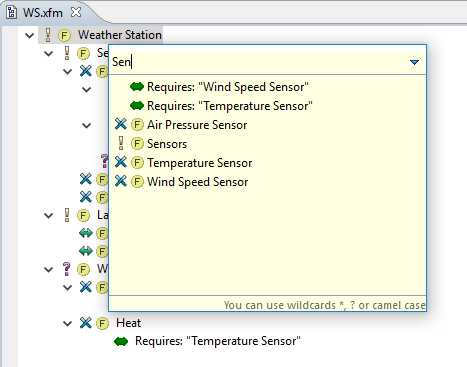Click the green Requires icon in popup for Temperature Sensor

tap(137, 106)
